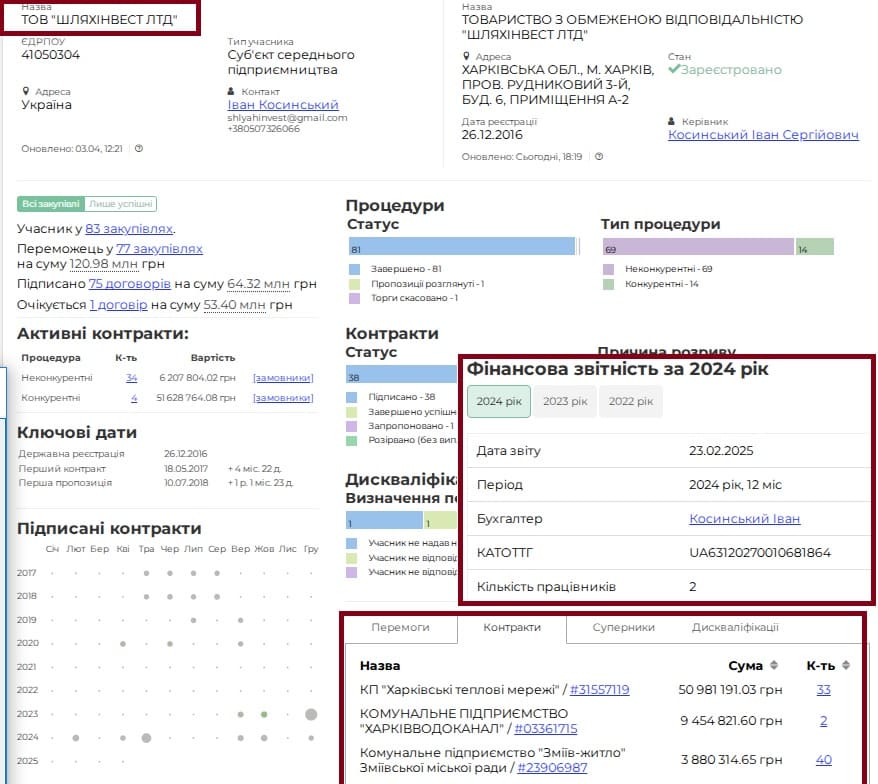Click the blue 'Завершено - 81' status bar
The height and width of the screenshot is (784, 878).
[x=462, y=247]
